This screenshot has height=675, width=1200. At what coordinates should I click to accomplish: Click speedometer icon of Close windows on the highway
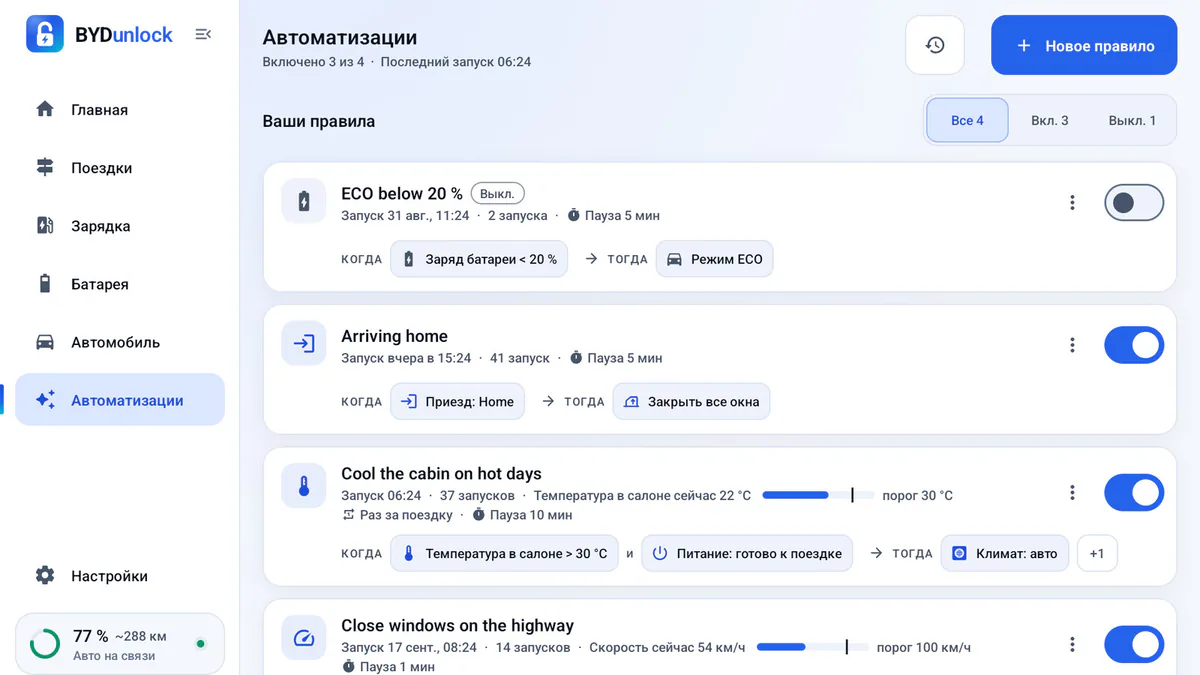tap(304, 638)
